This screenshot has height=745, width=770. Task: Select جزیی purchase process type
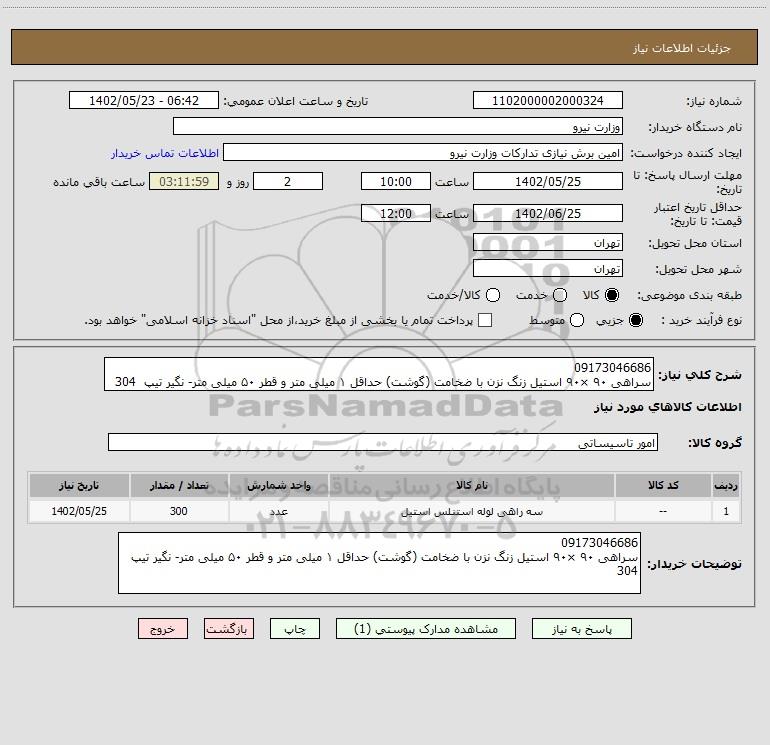click(x=636, y=320)
